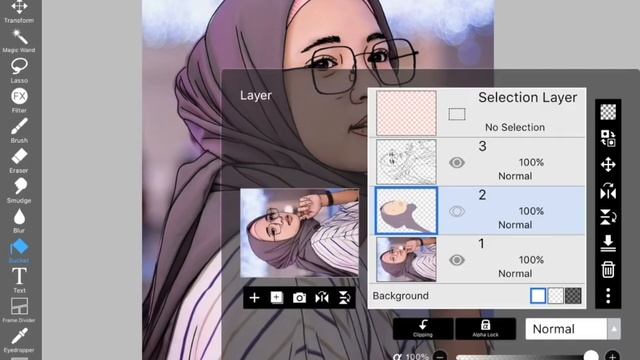Toggle visibility eye of layer 3
The image size is (640, 360).
click(x=457, y=162)
